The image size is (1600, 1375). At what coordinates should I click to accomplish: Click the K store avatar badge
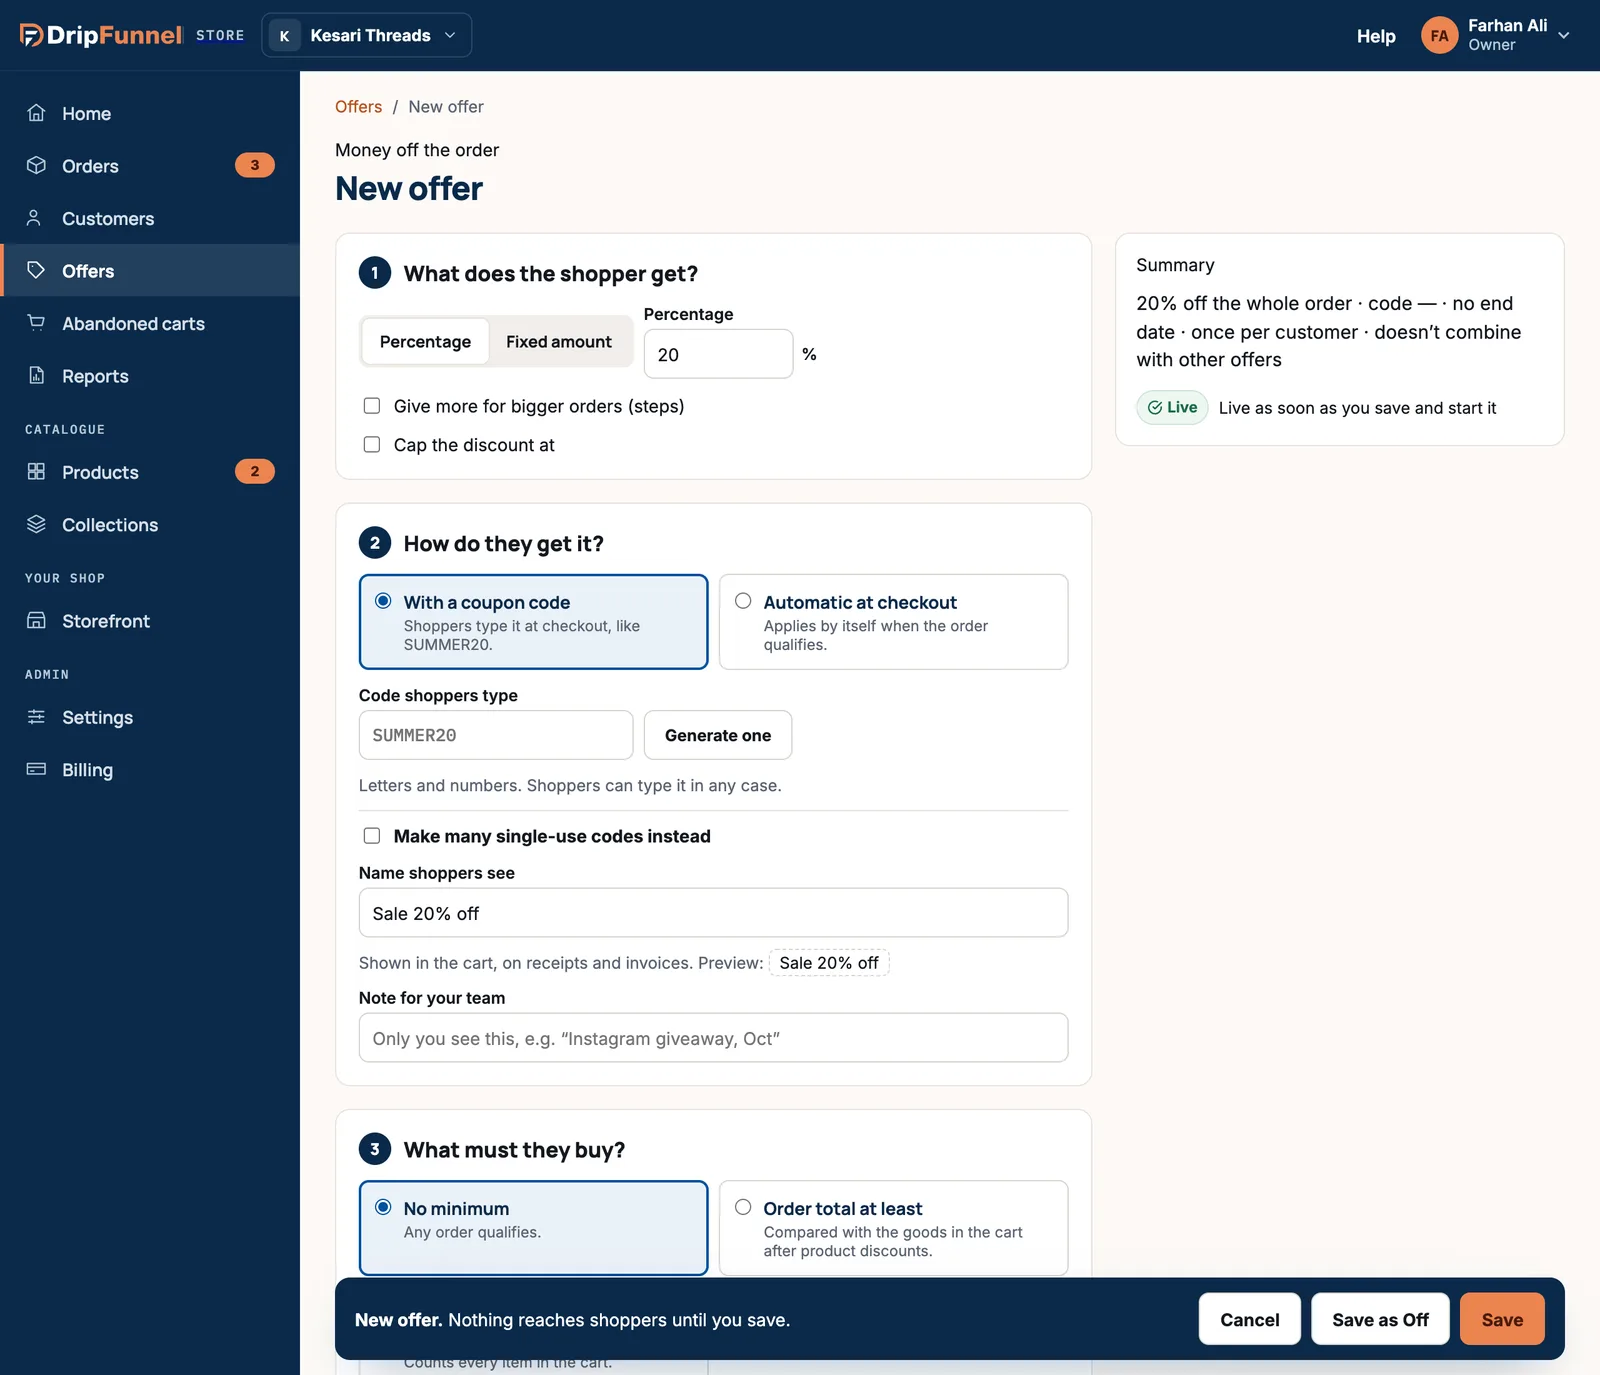point(284,35)
